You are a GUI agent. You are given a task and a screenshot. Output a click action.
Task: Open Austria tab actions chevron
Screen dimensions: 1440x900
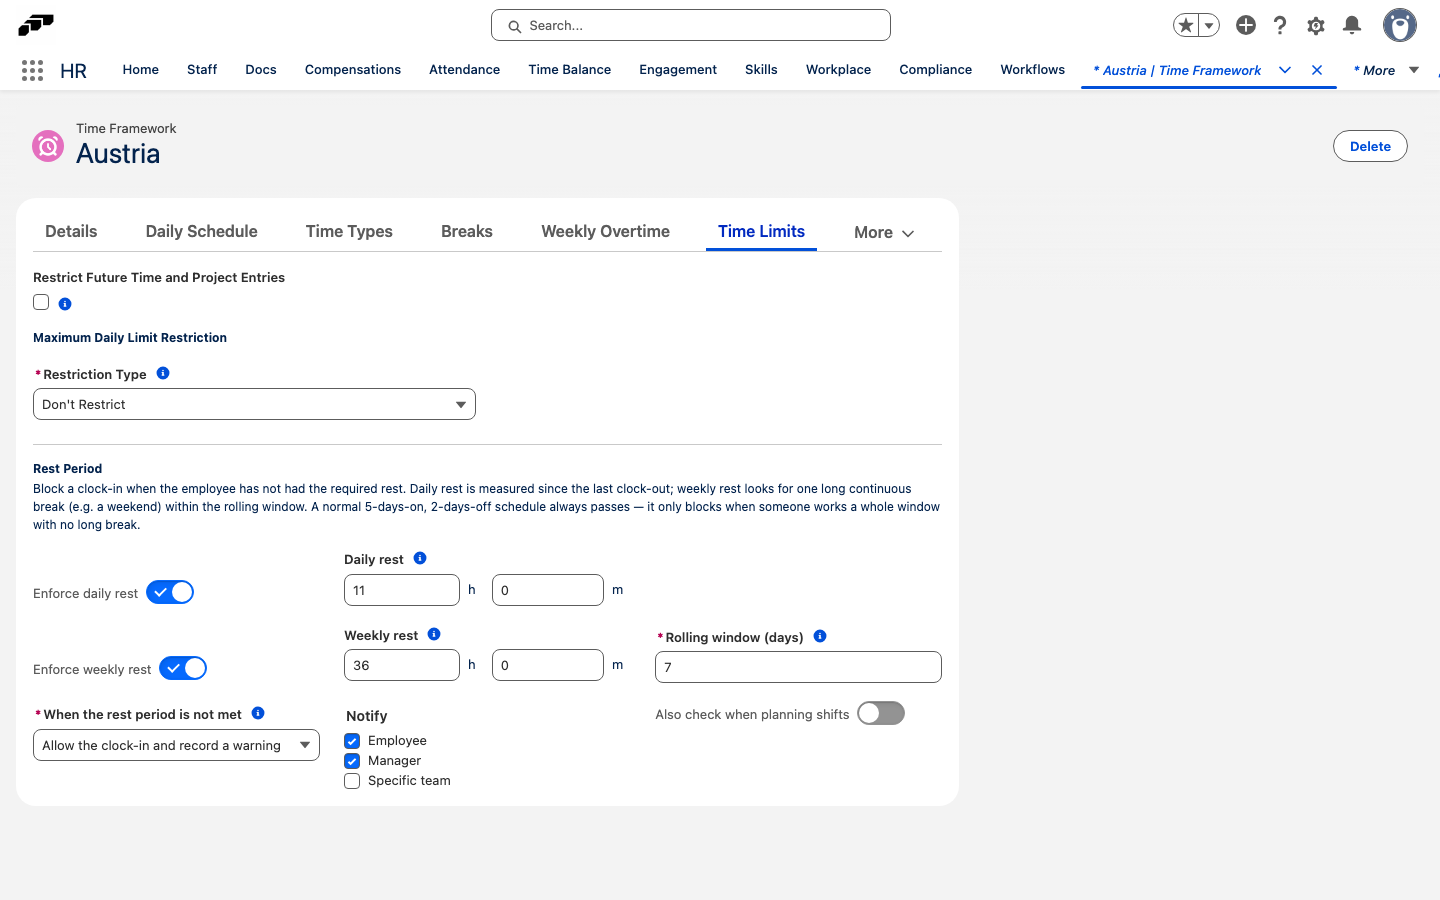point(1285,70)
